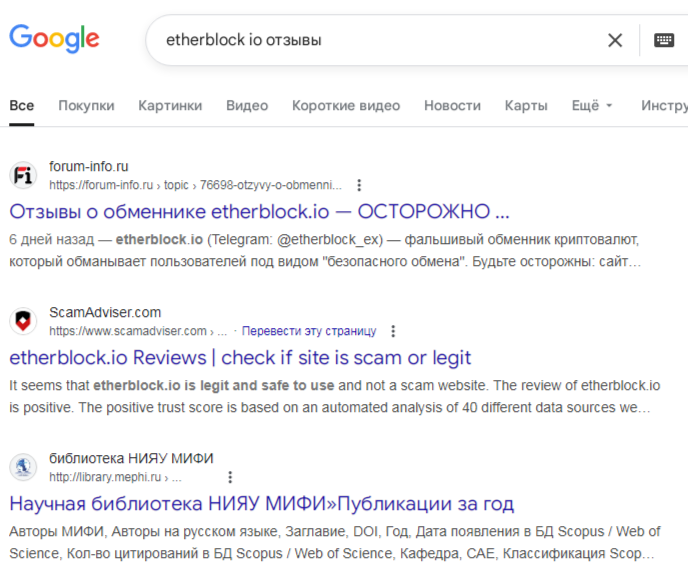Click the НИЯУ МИФИ library favicon
Image resolution: width=688 pixels, height=569 pixels.
(23, 467)
